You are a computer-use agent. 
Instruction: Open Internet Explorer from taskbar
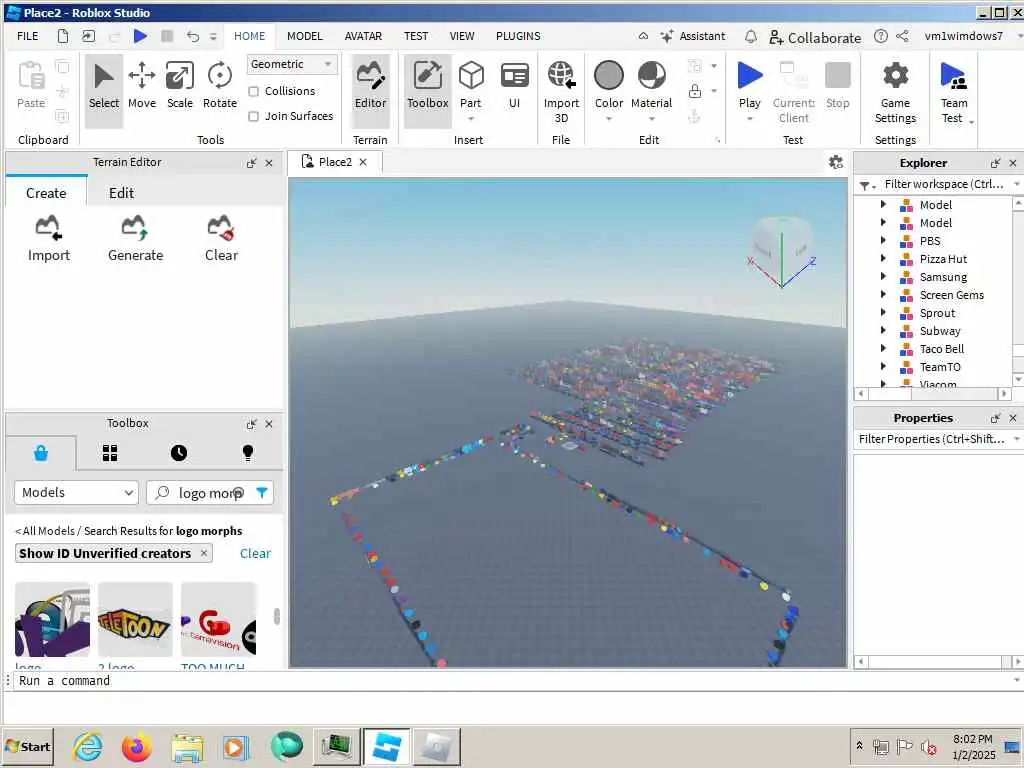pyautogui.click(x=88, y=747)
